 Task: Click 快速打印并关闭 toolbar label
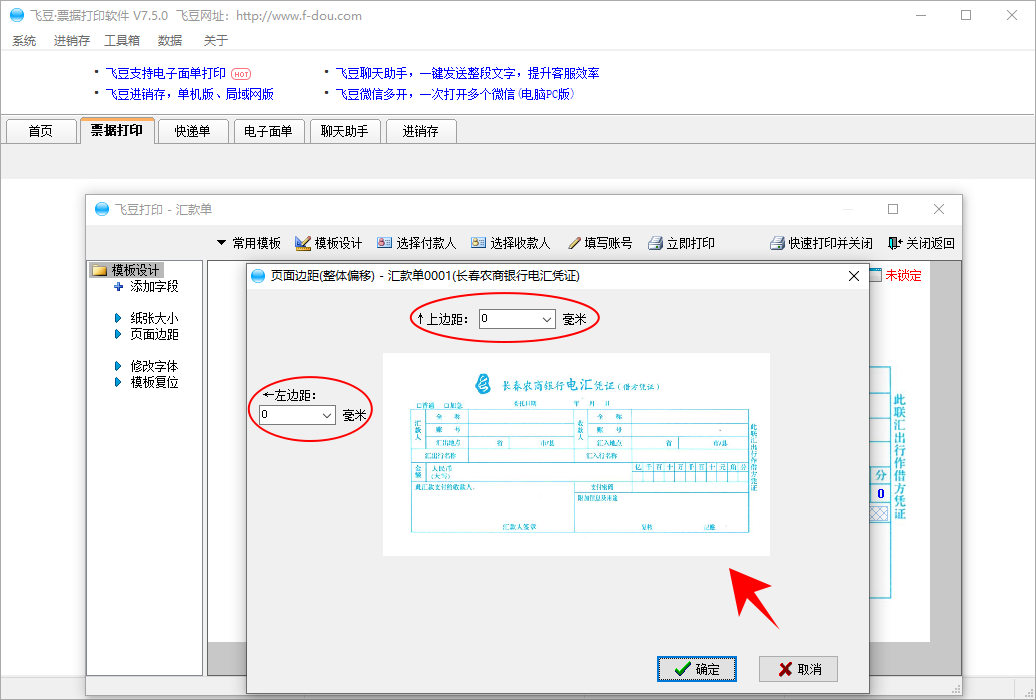click(831, 243)
